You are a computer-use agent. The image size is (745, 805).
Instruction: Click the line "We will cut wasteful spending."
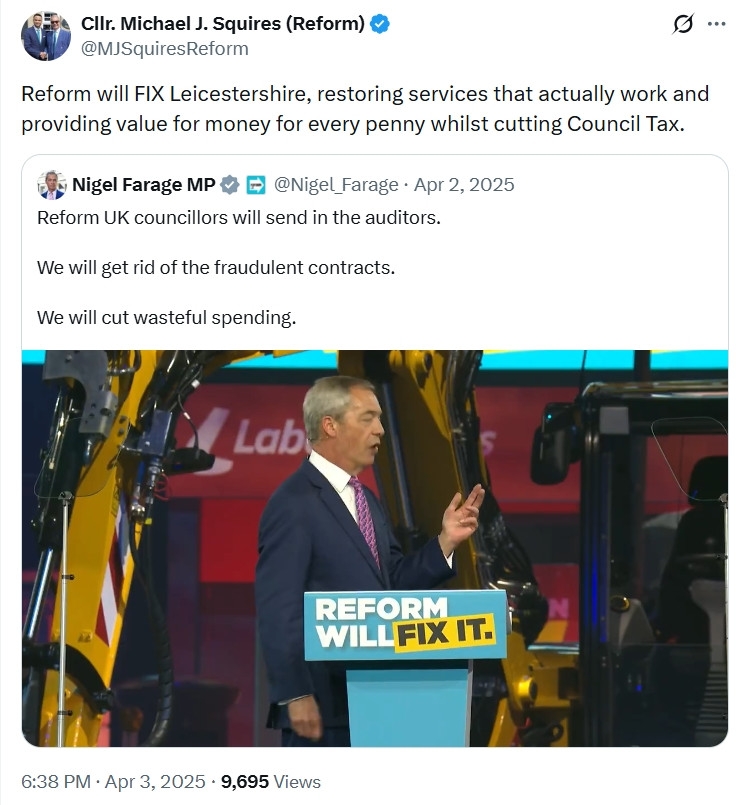(166, 318)
